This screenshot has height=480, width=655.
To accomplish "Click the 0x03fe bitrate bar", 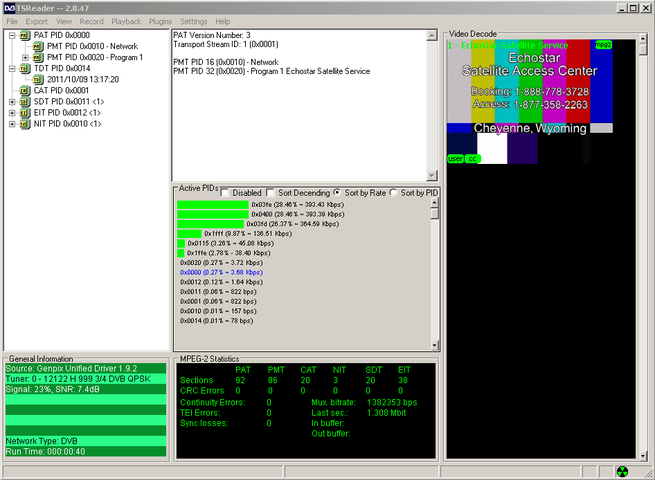I will tap(213, 205).
